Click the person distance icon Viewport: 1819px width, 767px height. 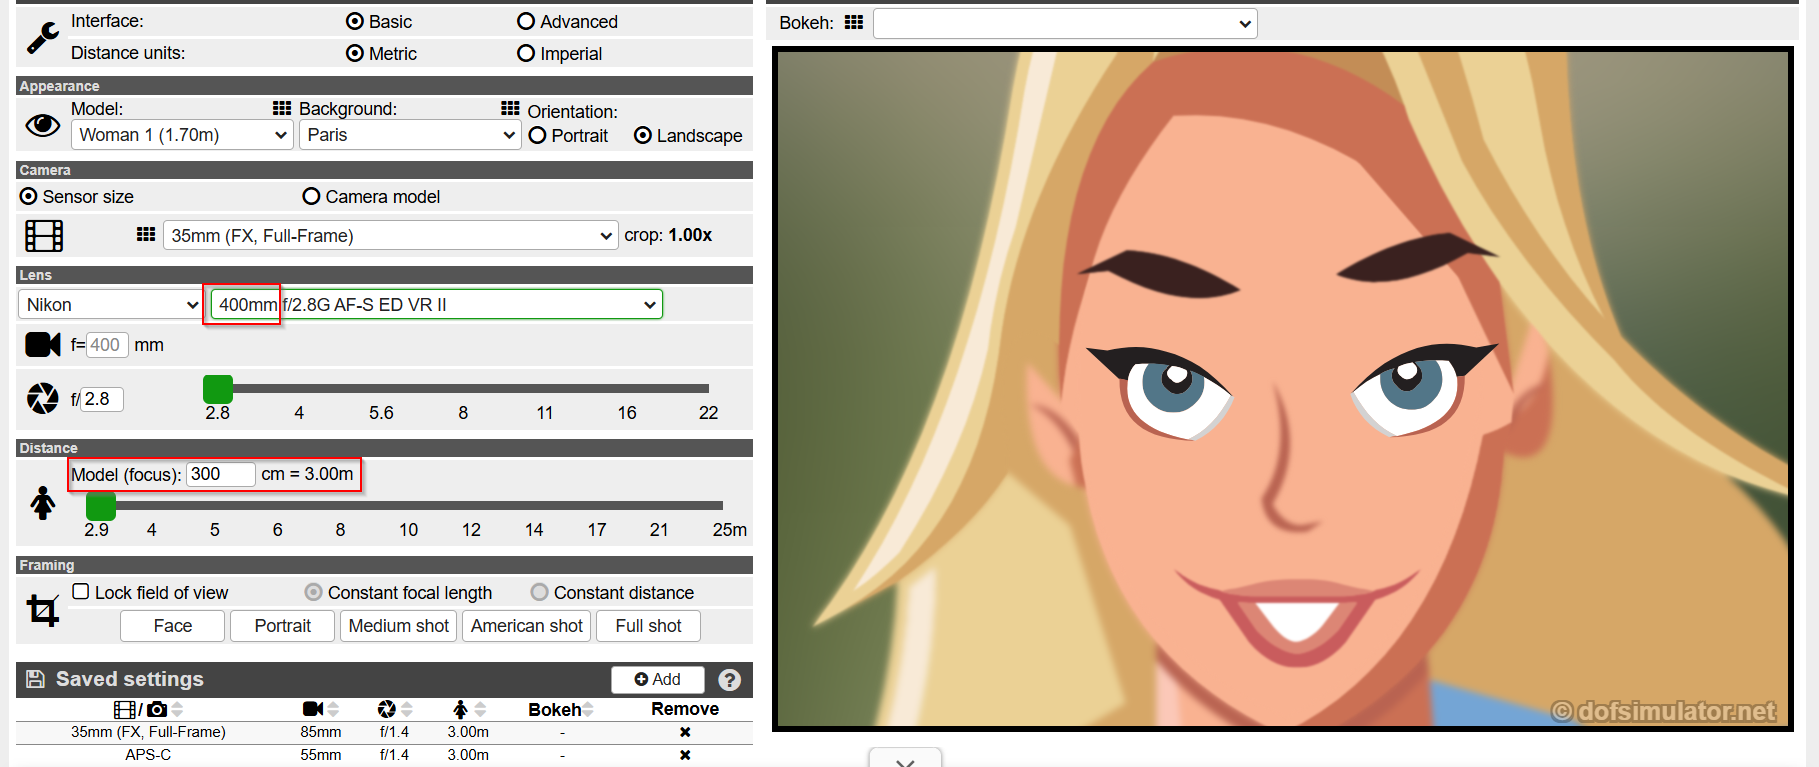(43, 503)
